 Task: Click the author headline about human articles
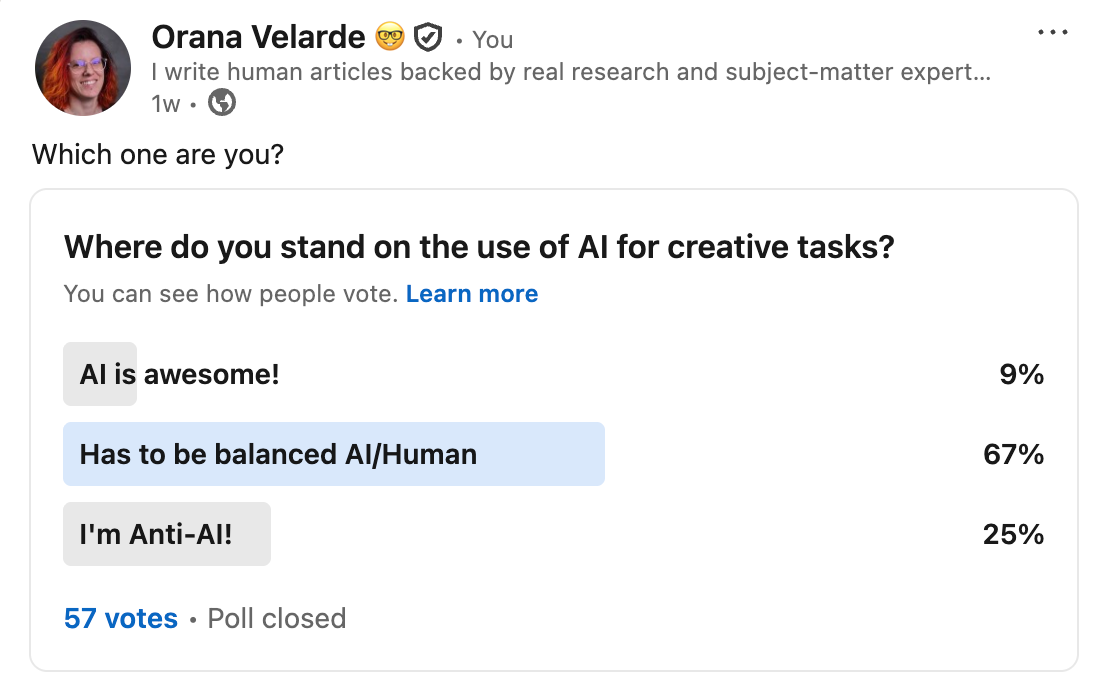coord(570,73)
